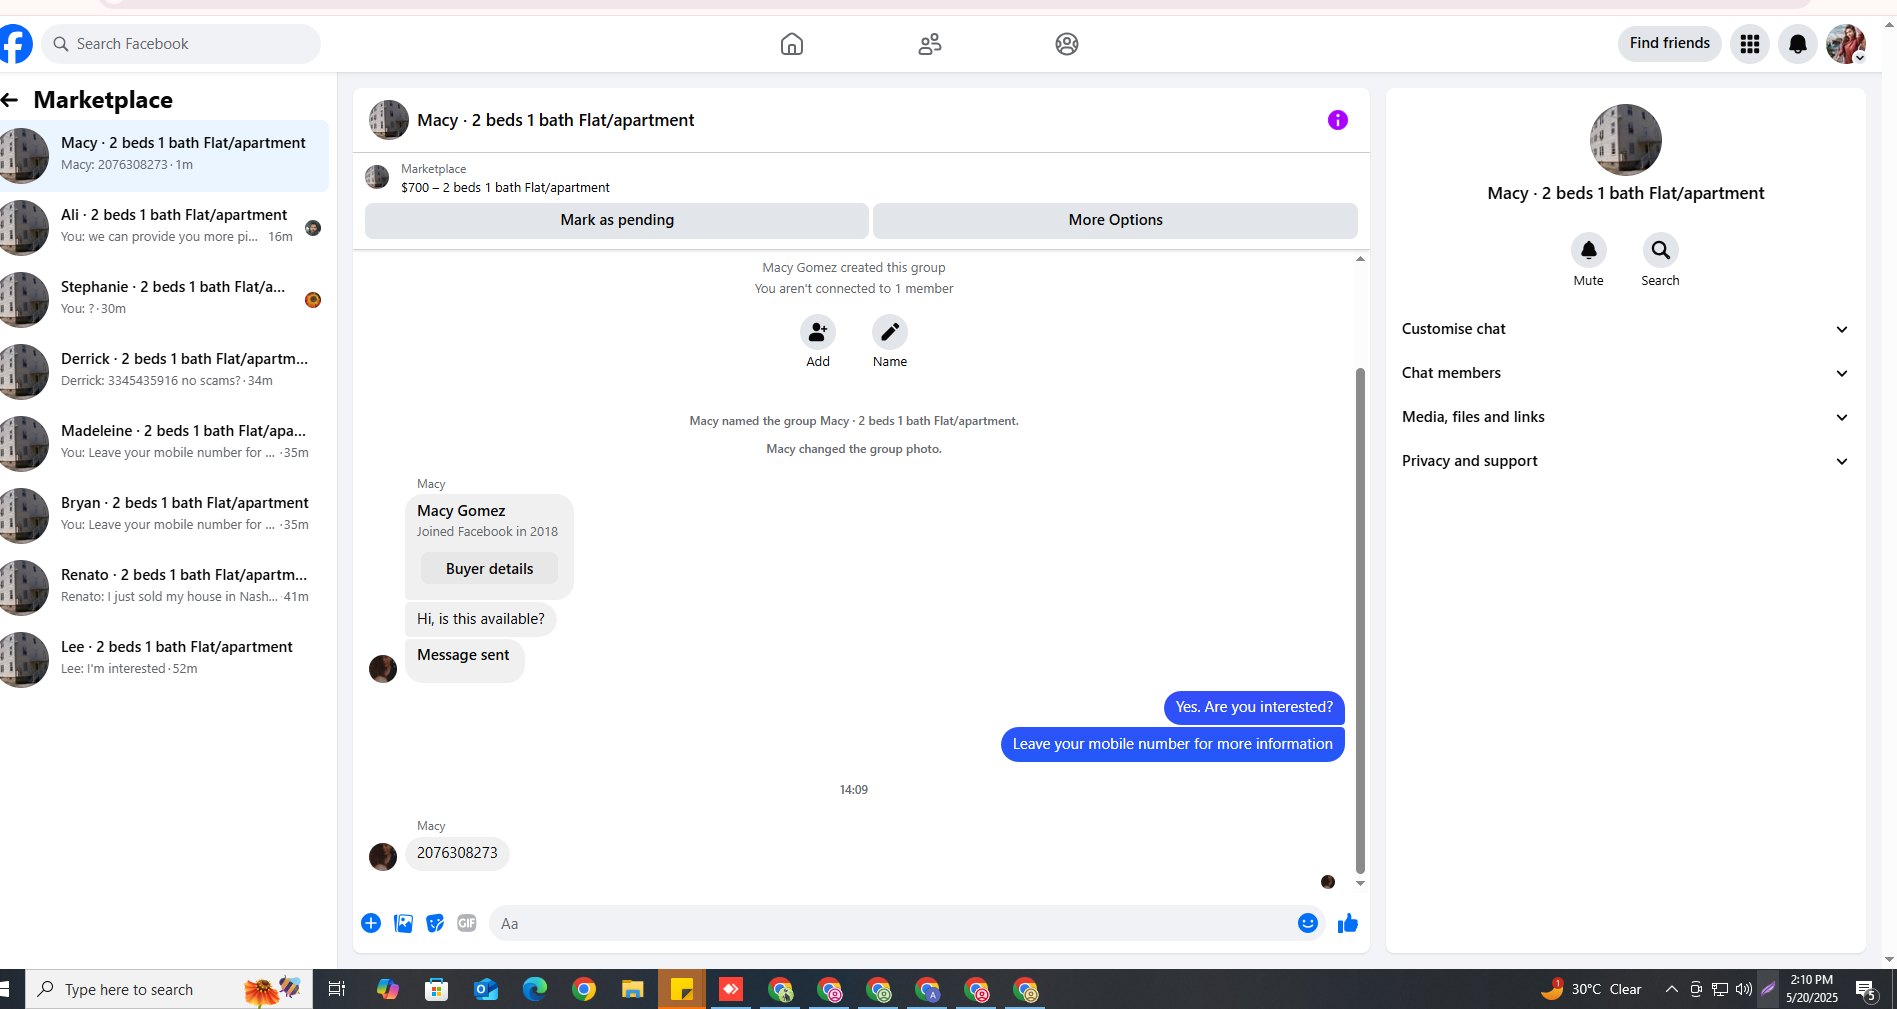This screenshot has height=1009, width=1897.
Task: Open File Explorer from the taskbar
Action: [x=633, y=990]
